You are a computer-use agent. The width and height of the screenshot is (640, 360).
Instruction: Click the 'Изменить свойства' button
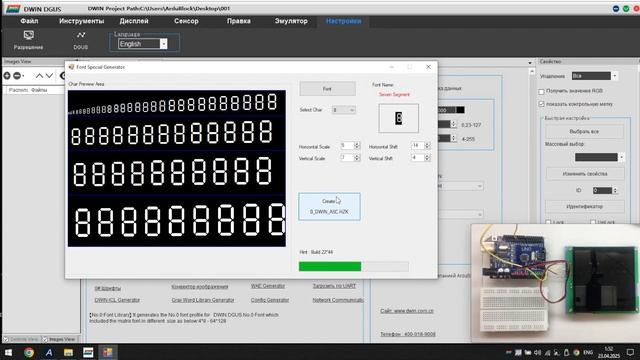pos(585,174)
